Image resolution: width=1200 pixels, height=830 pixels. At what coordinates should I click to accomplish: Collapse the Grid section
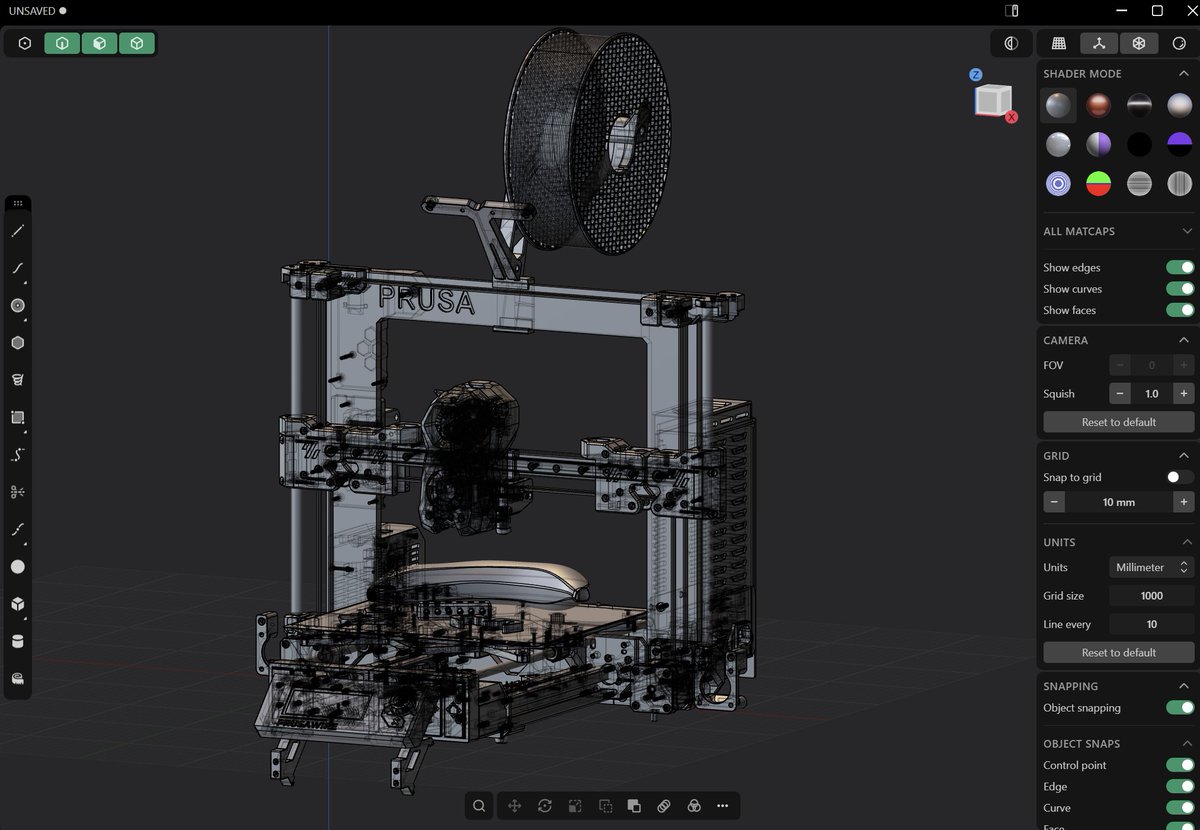pos(1186,456)
